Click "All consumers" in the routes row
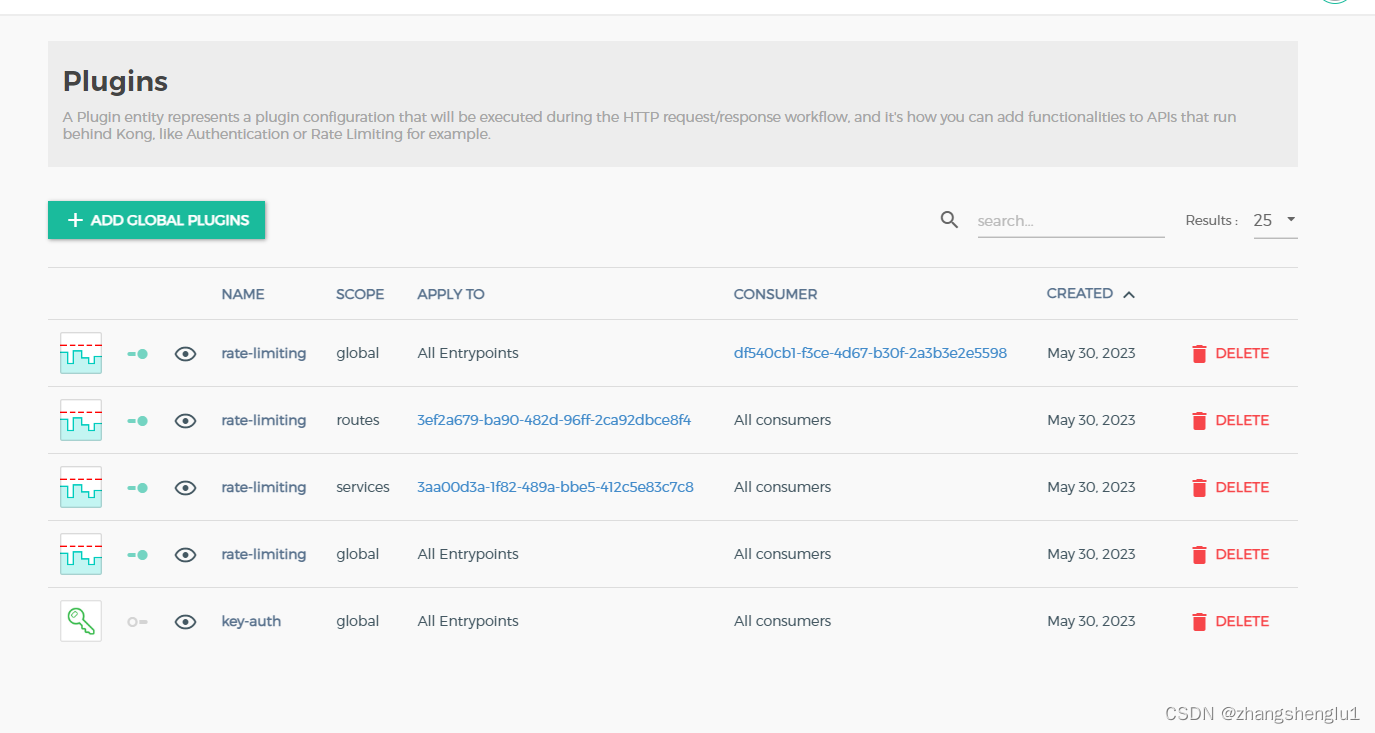This screenshot has height=733, width=1375. pyautogui.click(x=783, y=420)
